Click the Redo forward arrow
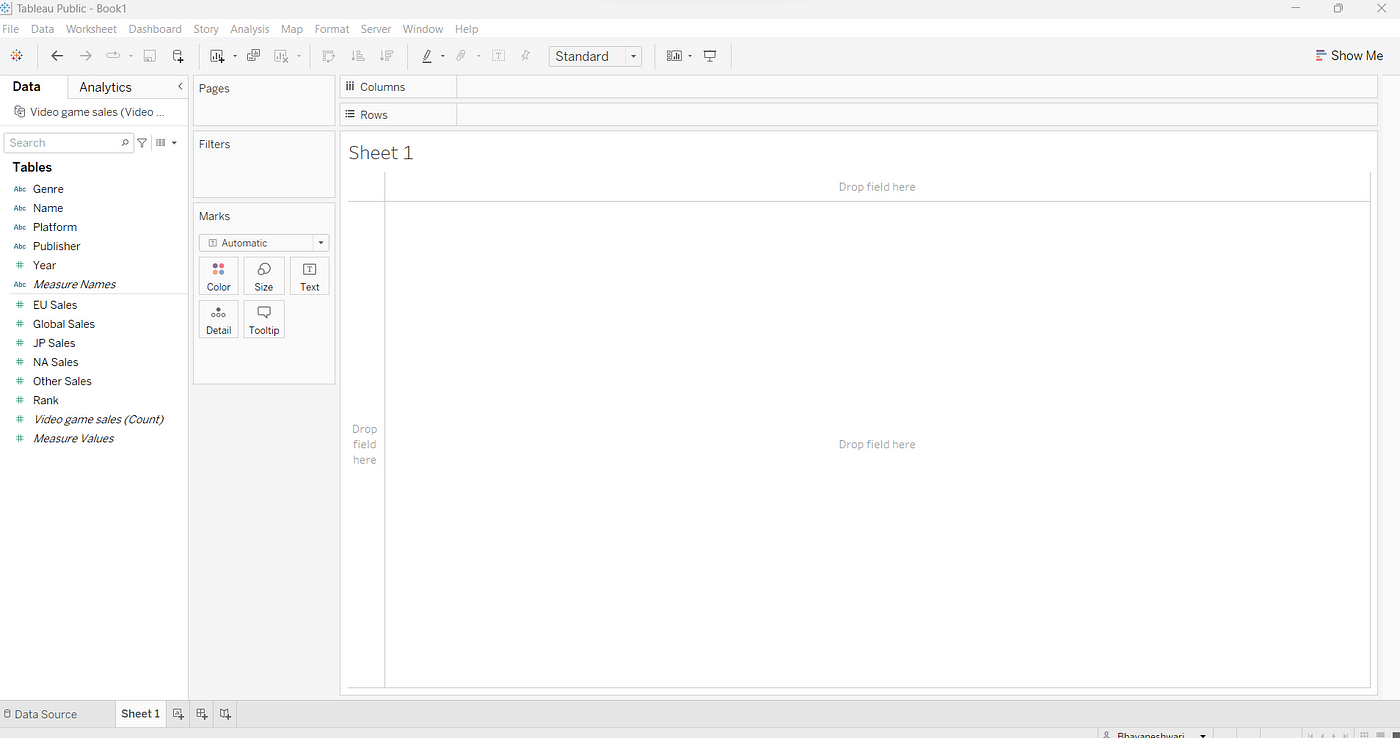This screenshot has height=738, width=1400. click(85, 56)
